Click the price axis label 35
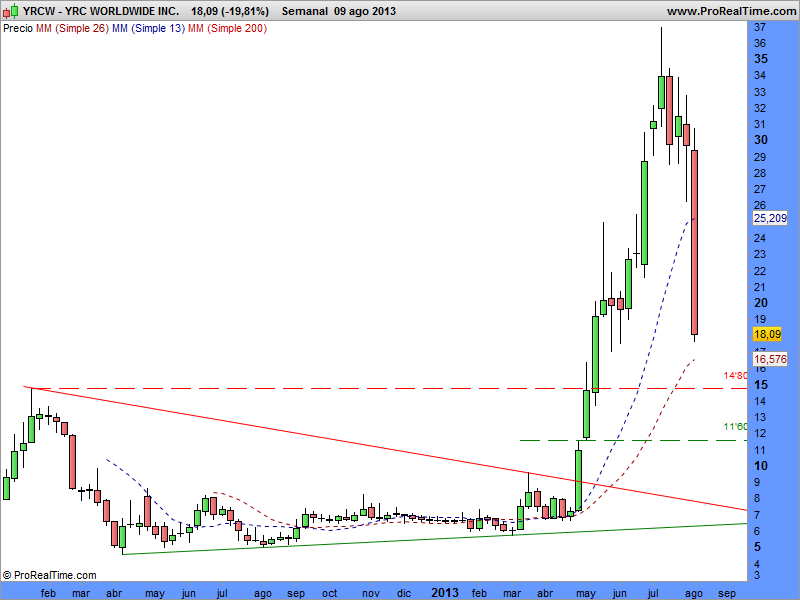The width and height of the screenshot is (800, 600). pos(761,59)
